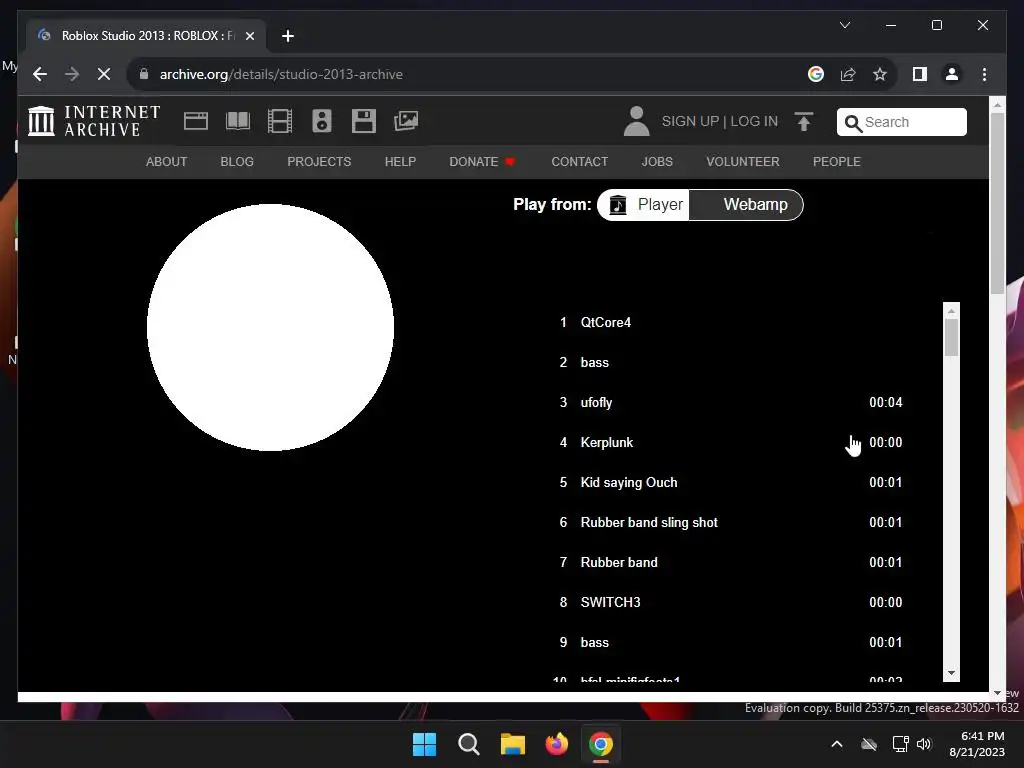Open the Software floppy disk icon
The height and width of the screenshot is (768, 1024).
pyautogui.click(x=364, y=121)
